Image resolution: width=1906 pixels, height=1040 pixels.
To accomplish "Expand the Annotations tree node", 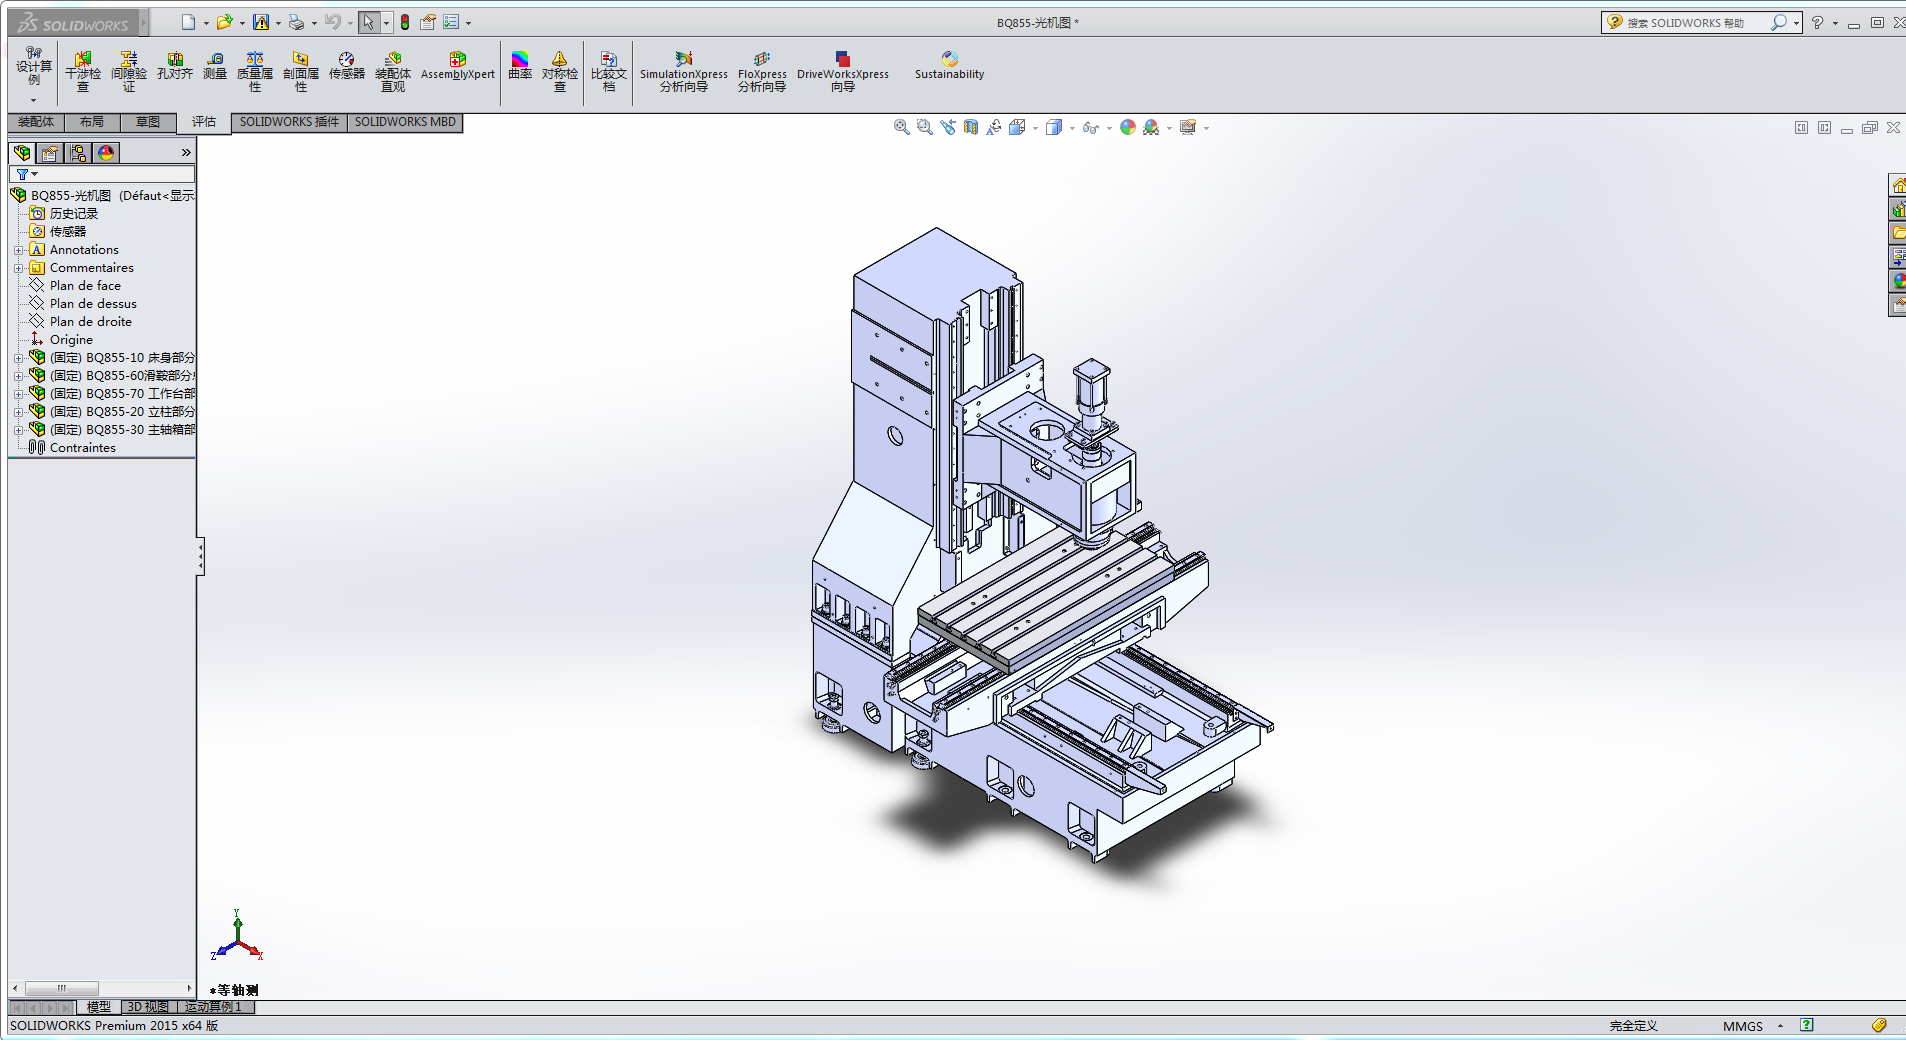I will pos(18,250).
